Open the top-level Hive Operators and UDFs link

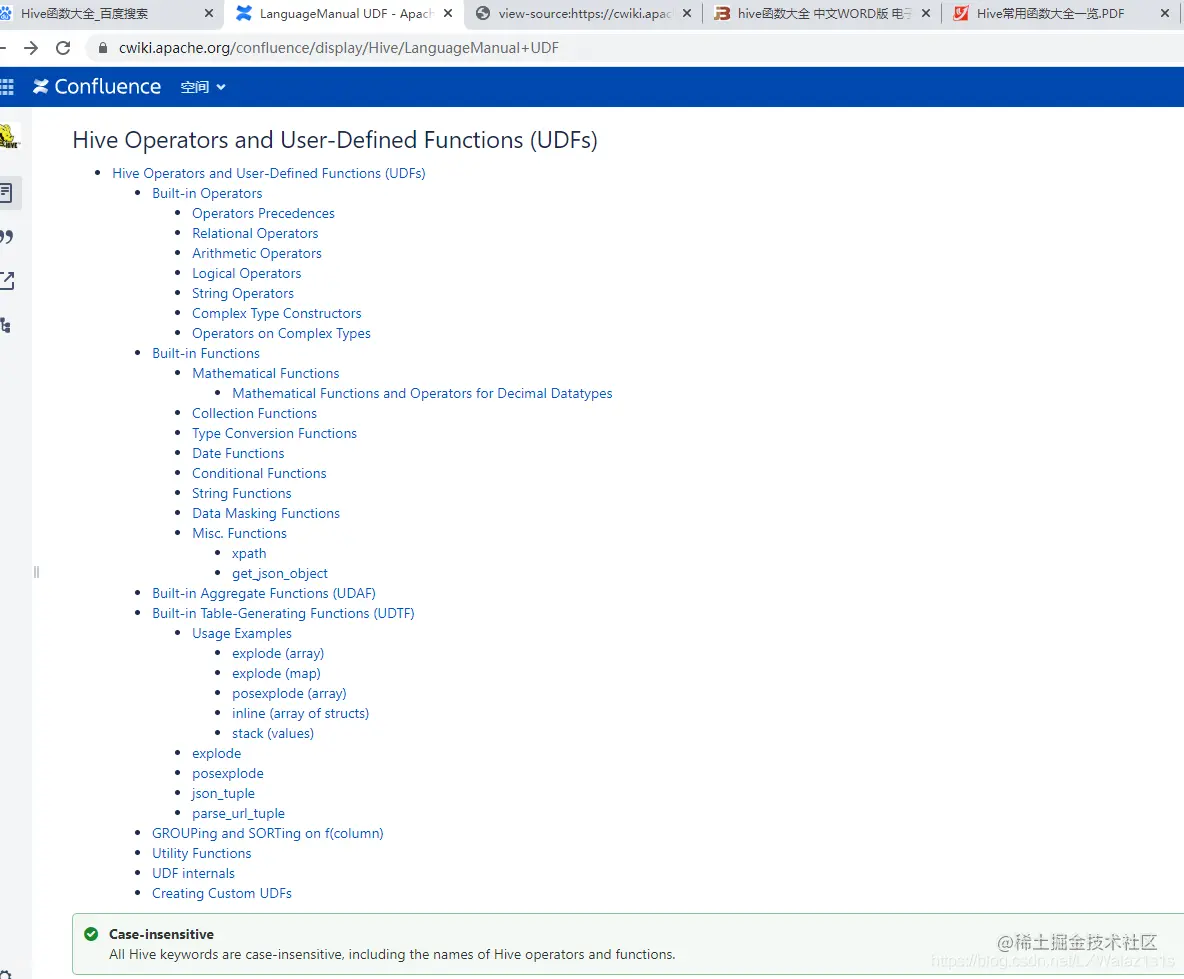coord(269,174)
